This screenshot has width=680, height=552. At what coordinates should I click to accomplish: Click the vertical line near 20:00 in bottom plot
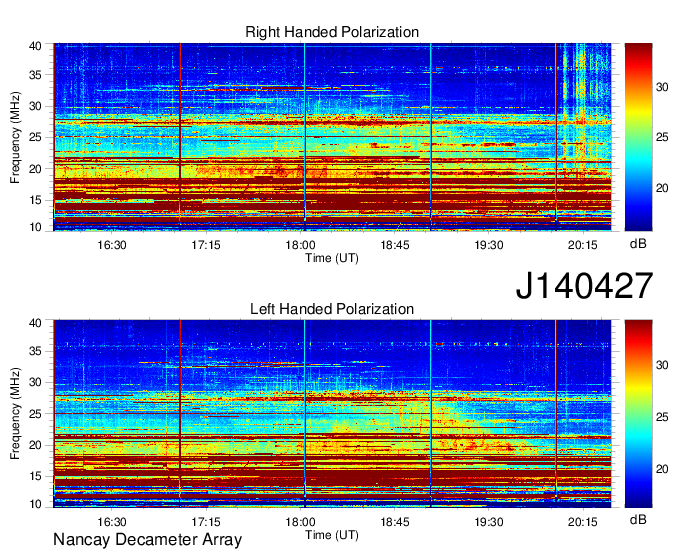pos(556,412)
